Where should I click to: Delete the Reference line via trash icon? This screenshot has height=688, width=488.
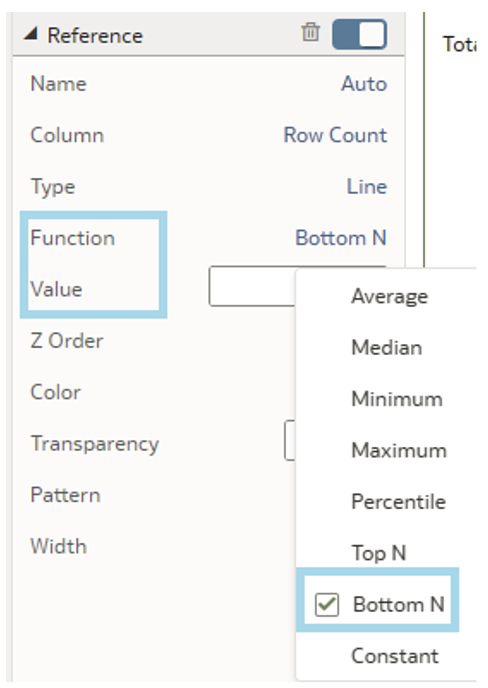tap(310, 32)
